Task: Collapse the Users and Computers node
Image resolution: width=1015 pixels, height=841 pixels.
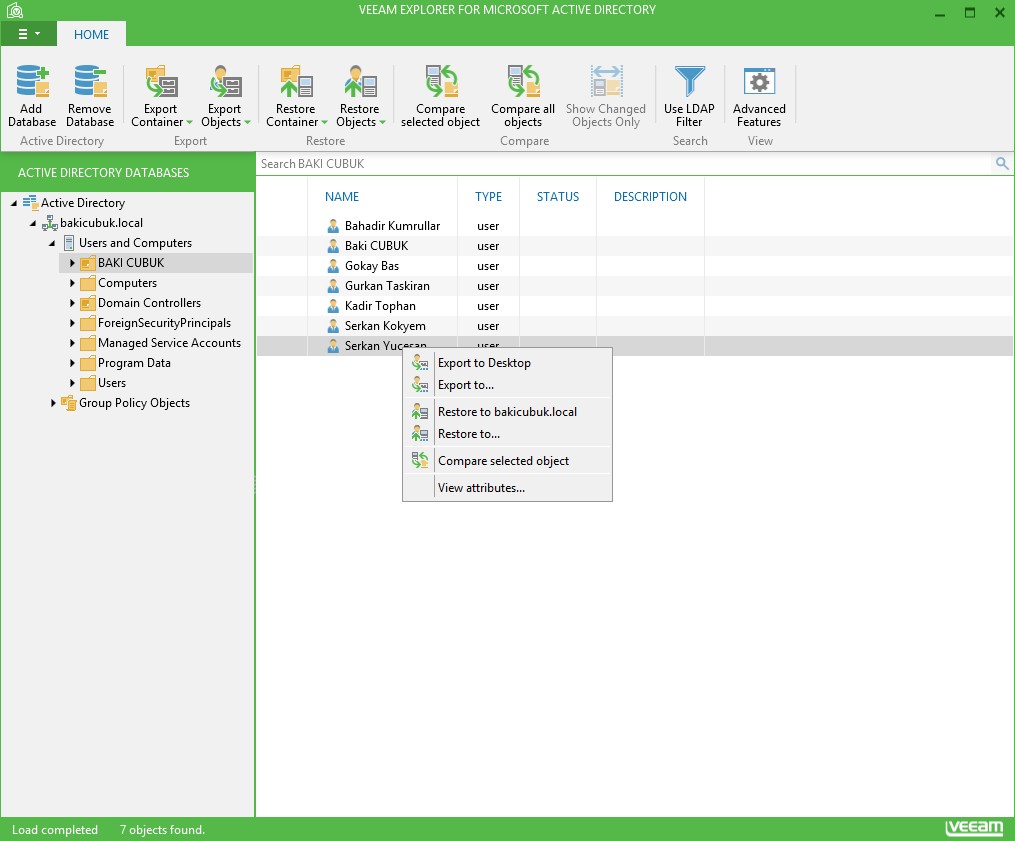Action: point(52,243)
